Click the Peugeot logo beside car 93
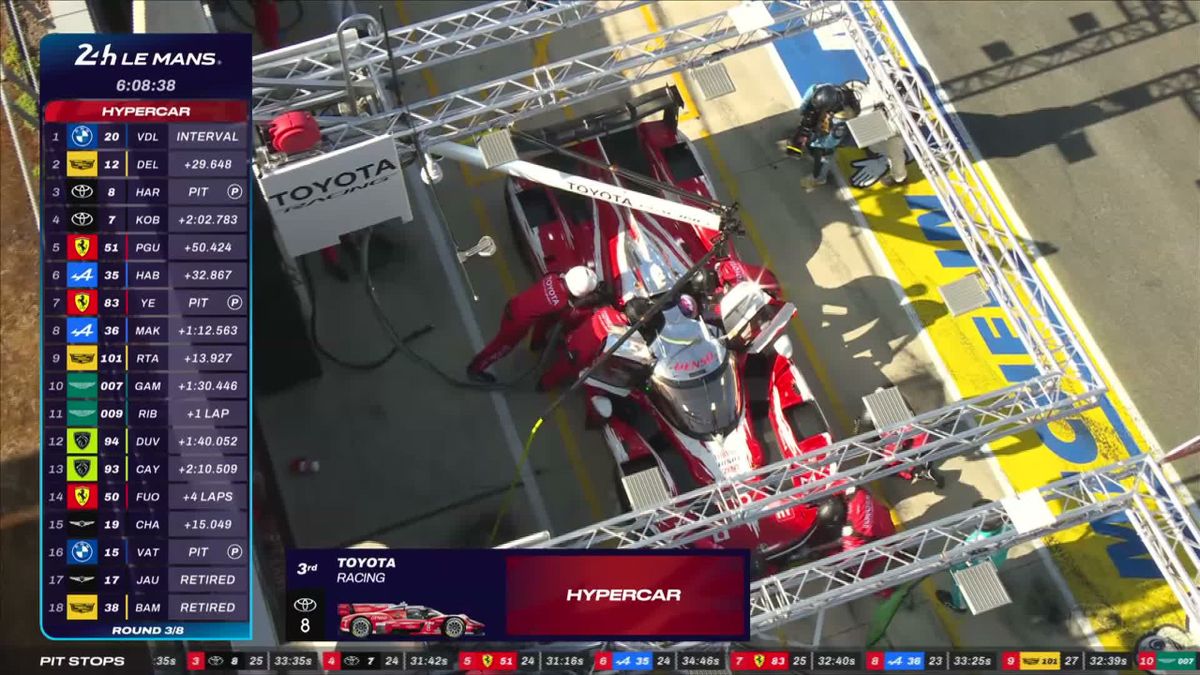Image resolution: width=1200 pixels, height=675 pixels. [82, 468]
